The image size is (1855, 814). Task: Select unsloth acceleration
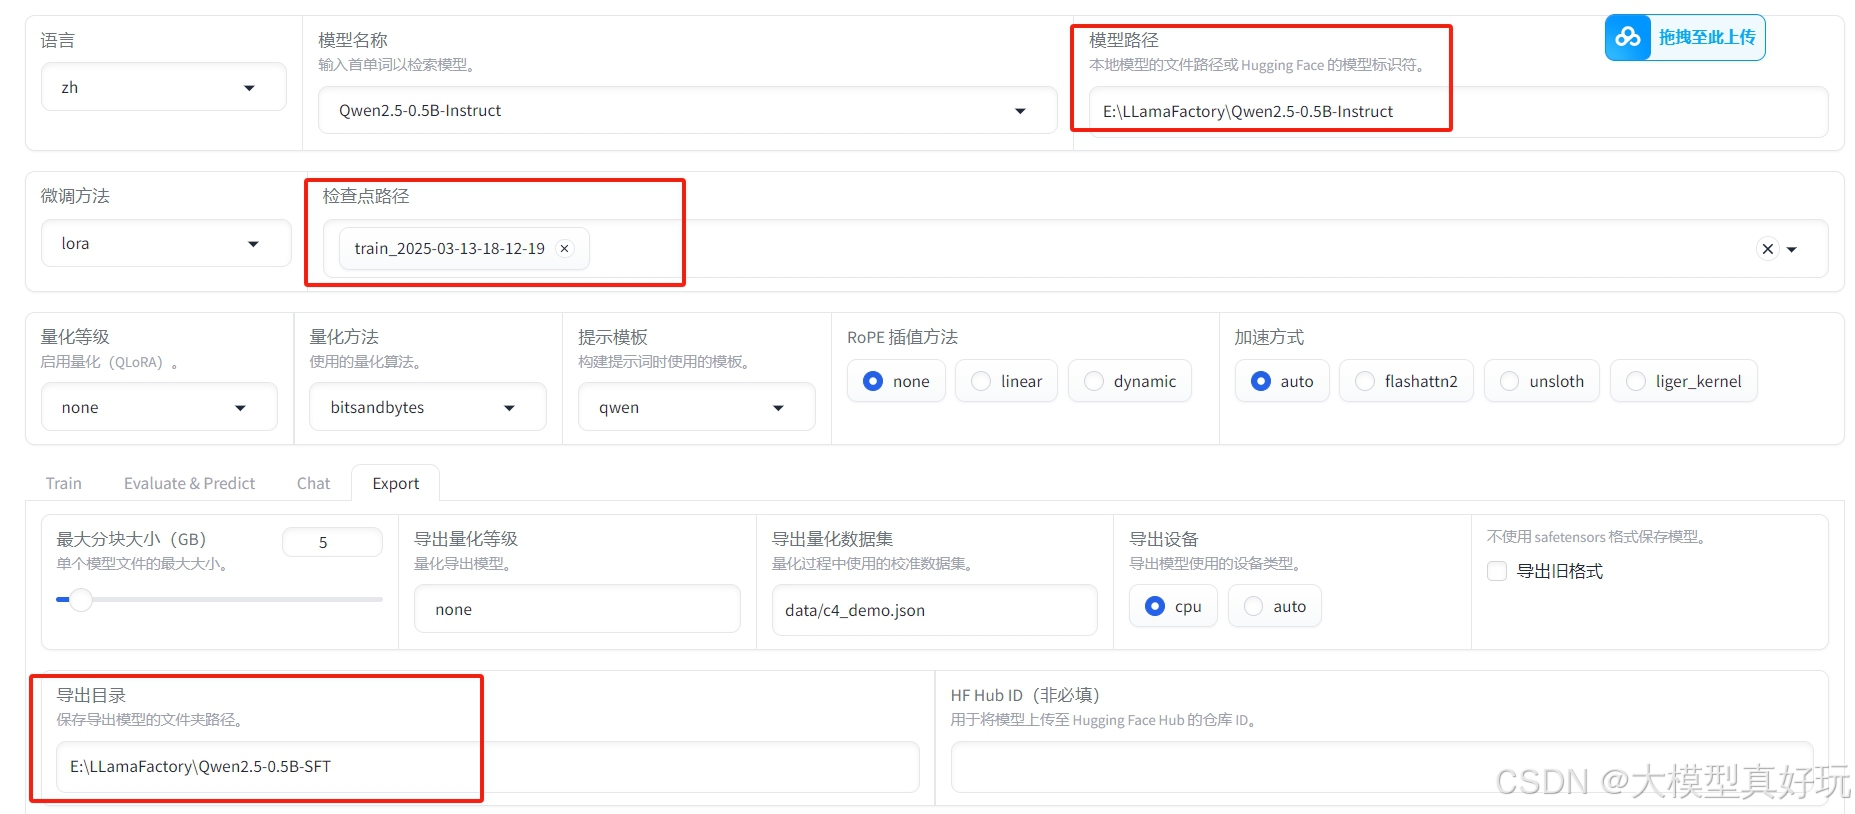[x=1541, y=381]
